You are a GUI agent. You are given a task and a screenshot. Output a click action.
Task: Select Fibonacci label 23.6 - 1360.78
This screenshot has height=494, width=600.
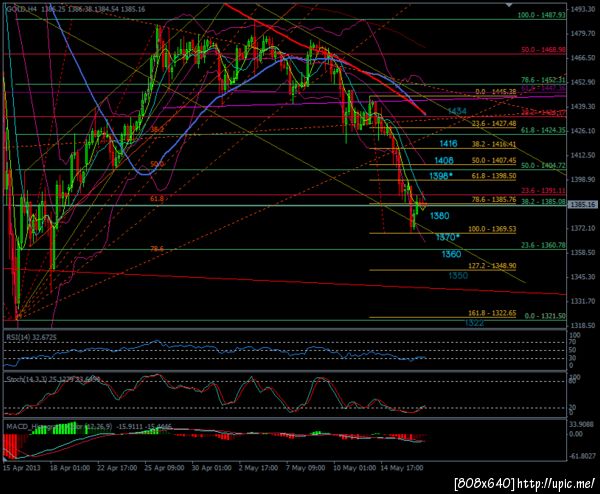point(543,245)
